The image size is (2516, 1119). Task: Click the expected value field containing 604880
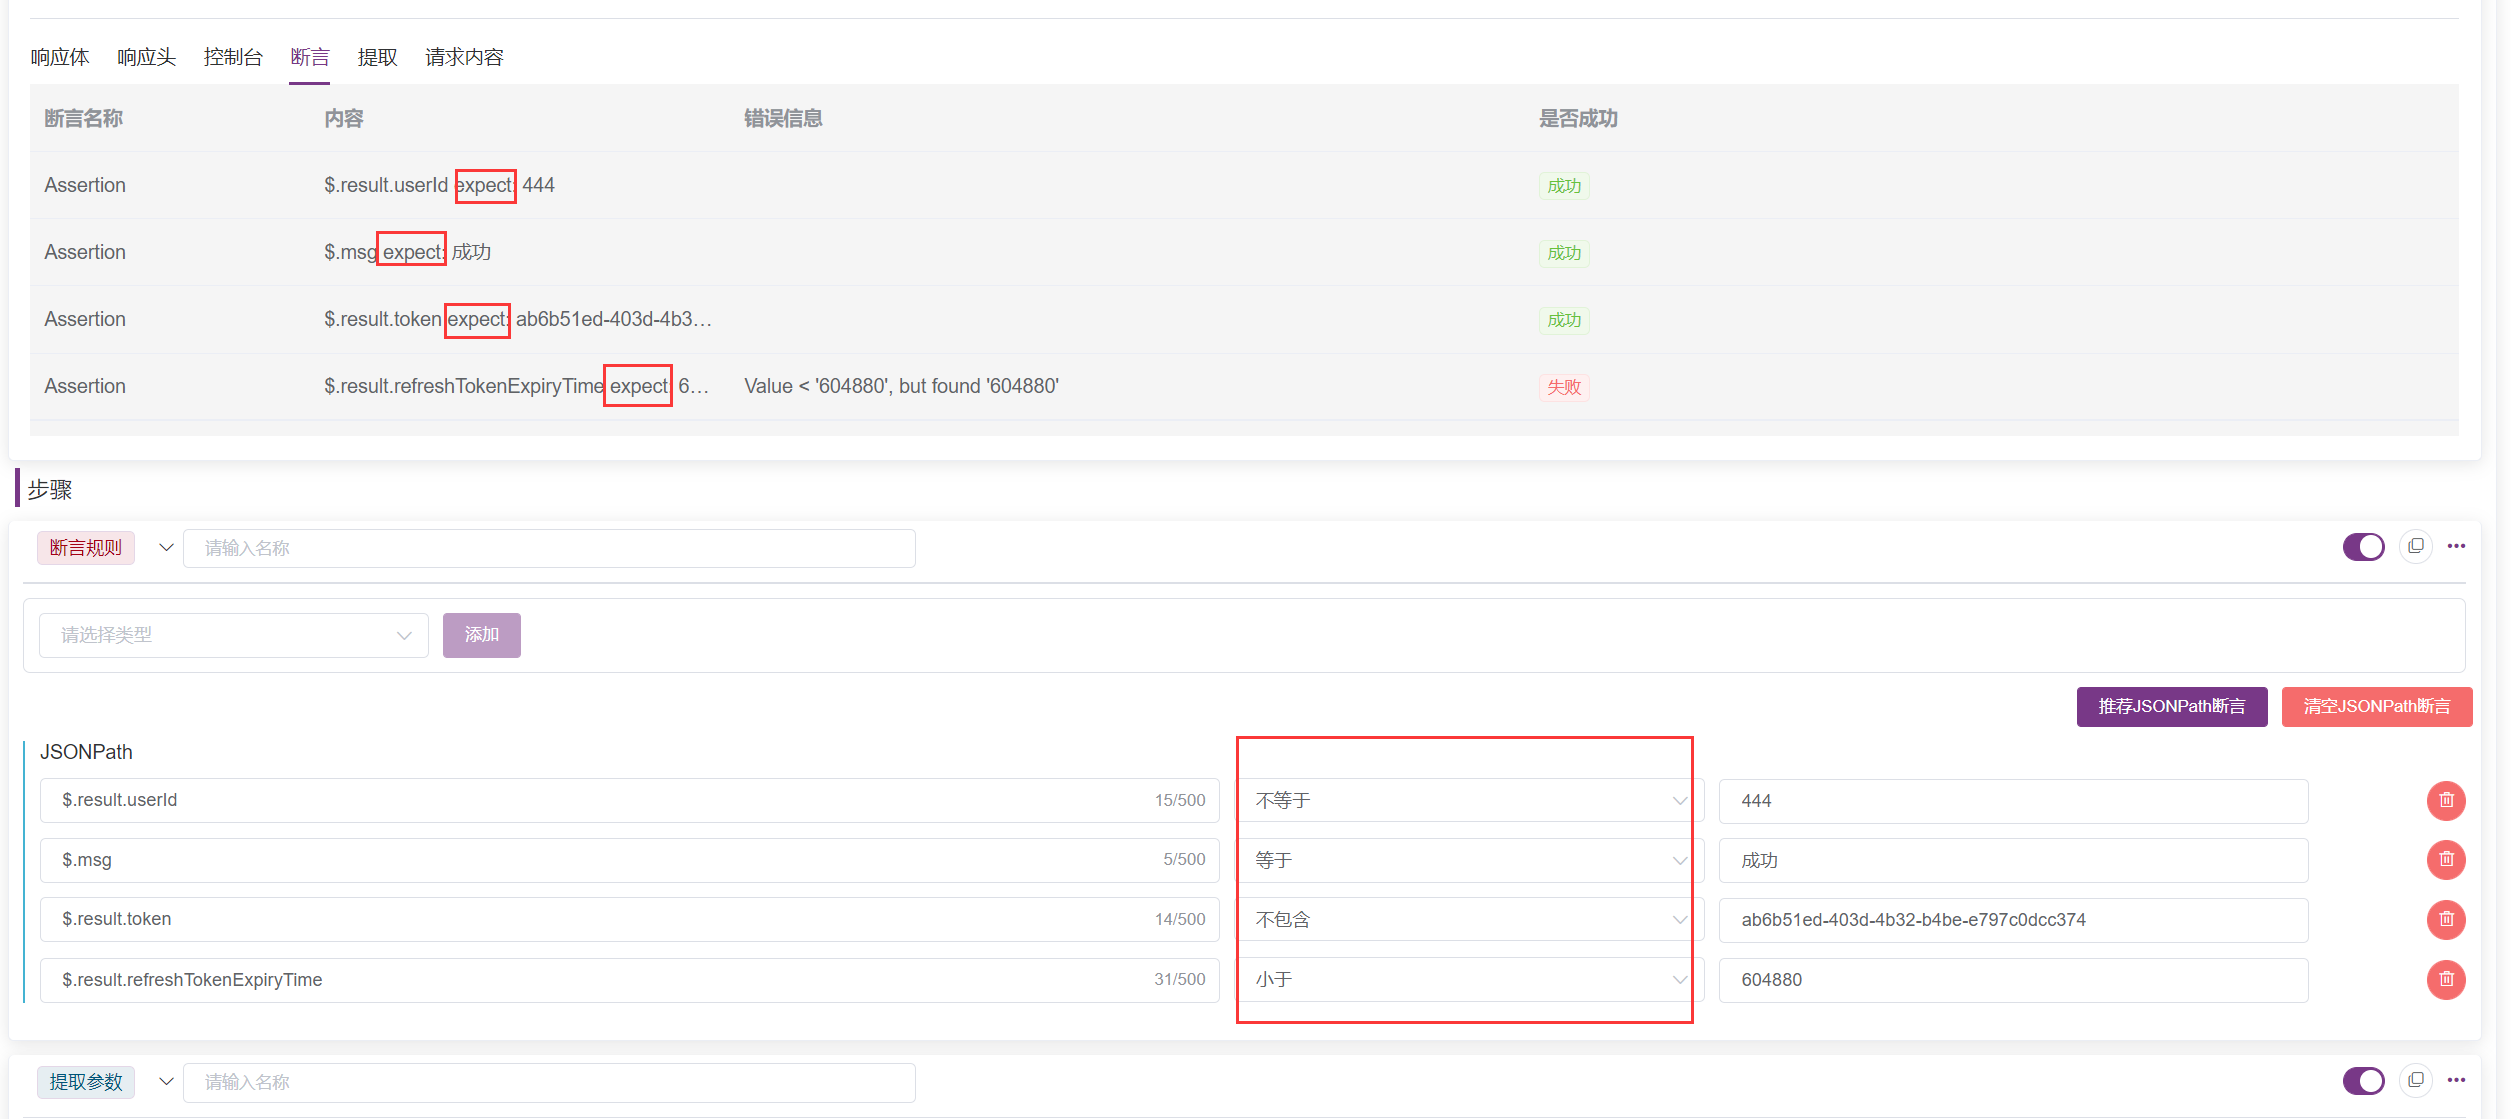coord(2012,980)
